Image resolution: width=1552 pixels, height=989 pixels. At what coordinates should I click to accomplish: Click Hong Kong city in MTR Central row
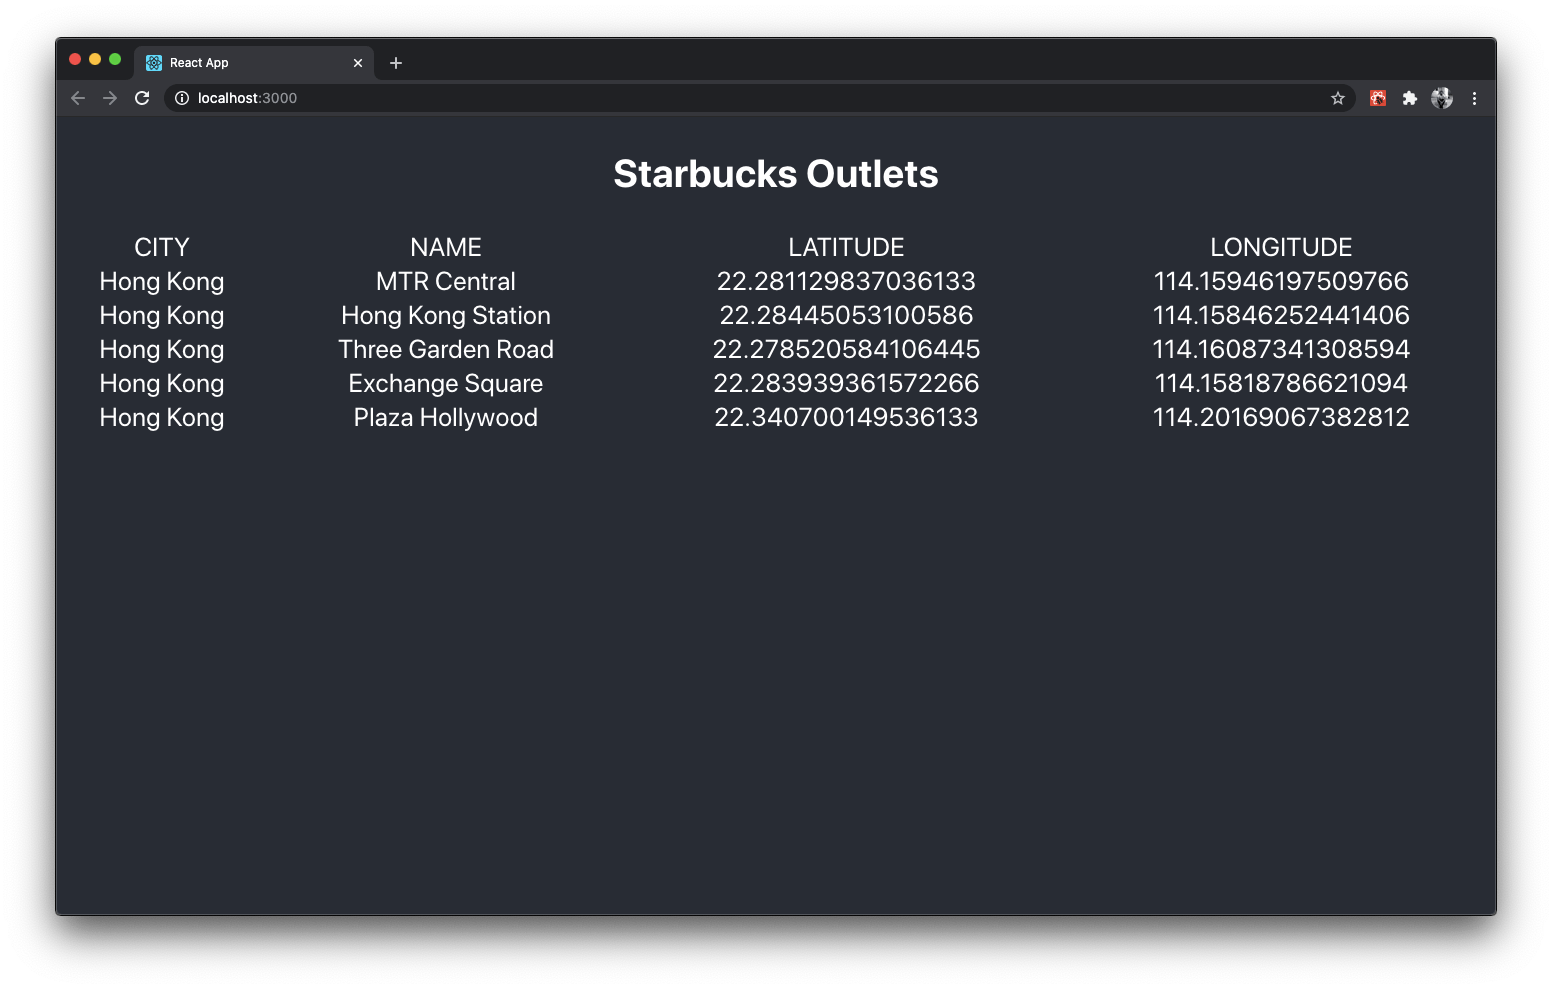coord(162,282)
